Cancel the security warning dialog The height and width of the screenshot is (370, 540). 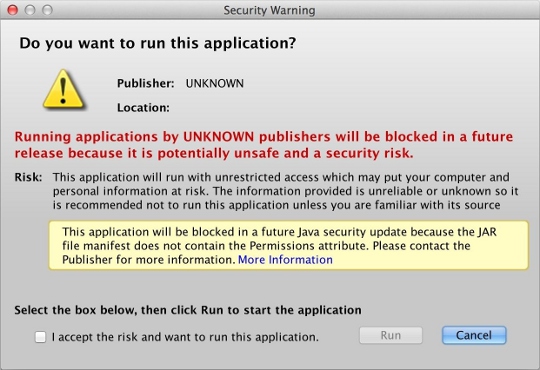click(x=474, y=335)
